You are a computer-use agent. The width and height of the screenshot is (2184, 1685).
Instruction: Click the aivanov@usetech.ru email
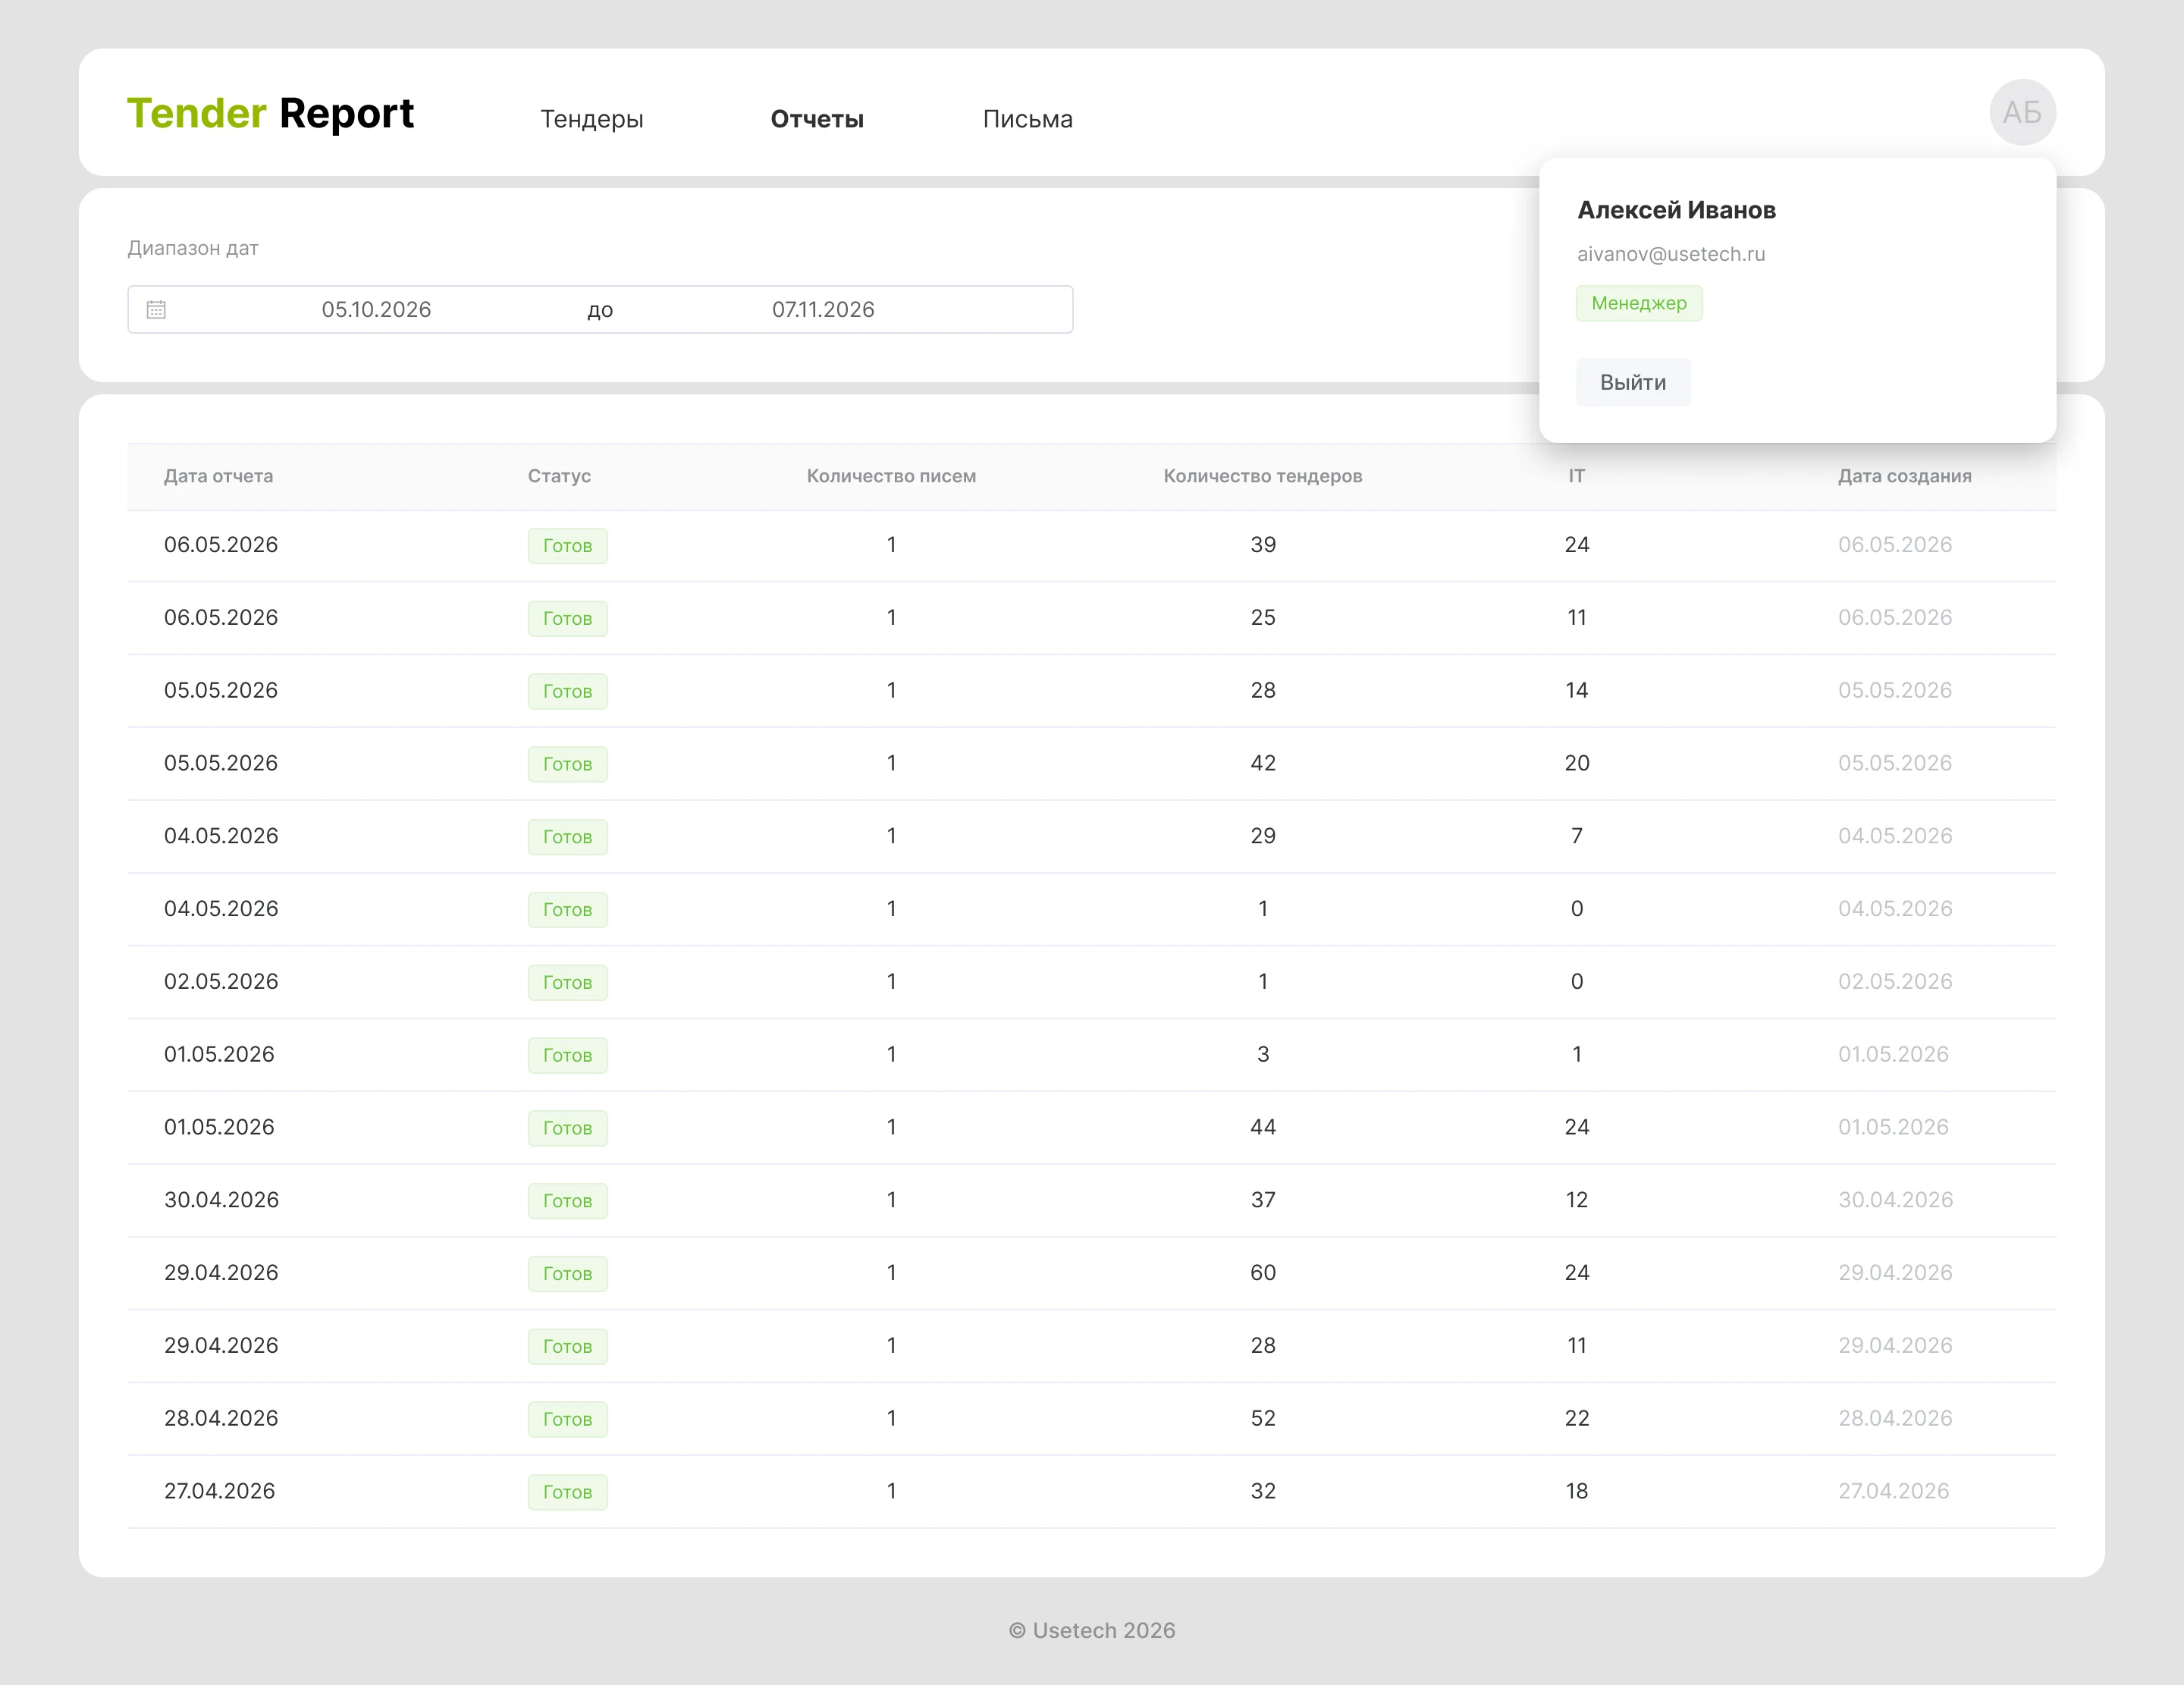1670,254
